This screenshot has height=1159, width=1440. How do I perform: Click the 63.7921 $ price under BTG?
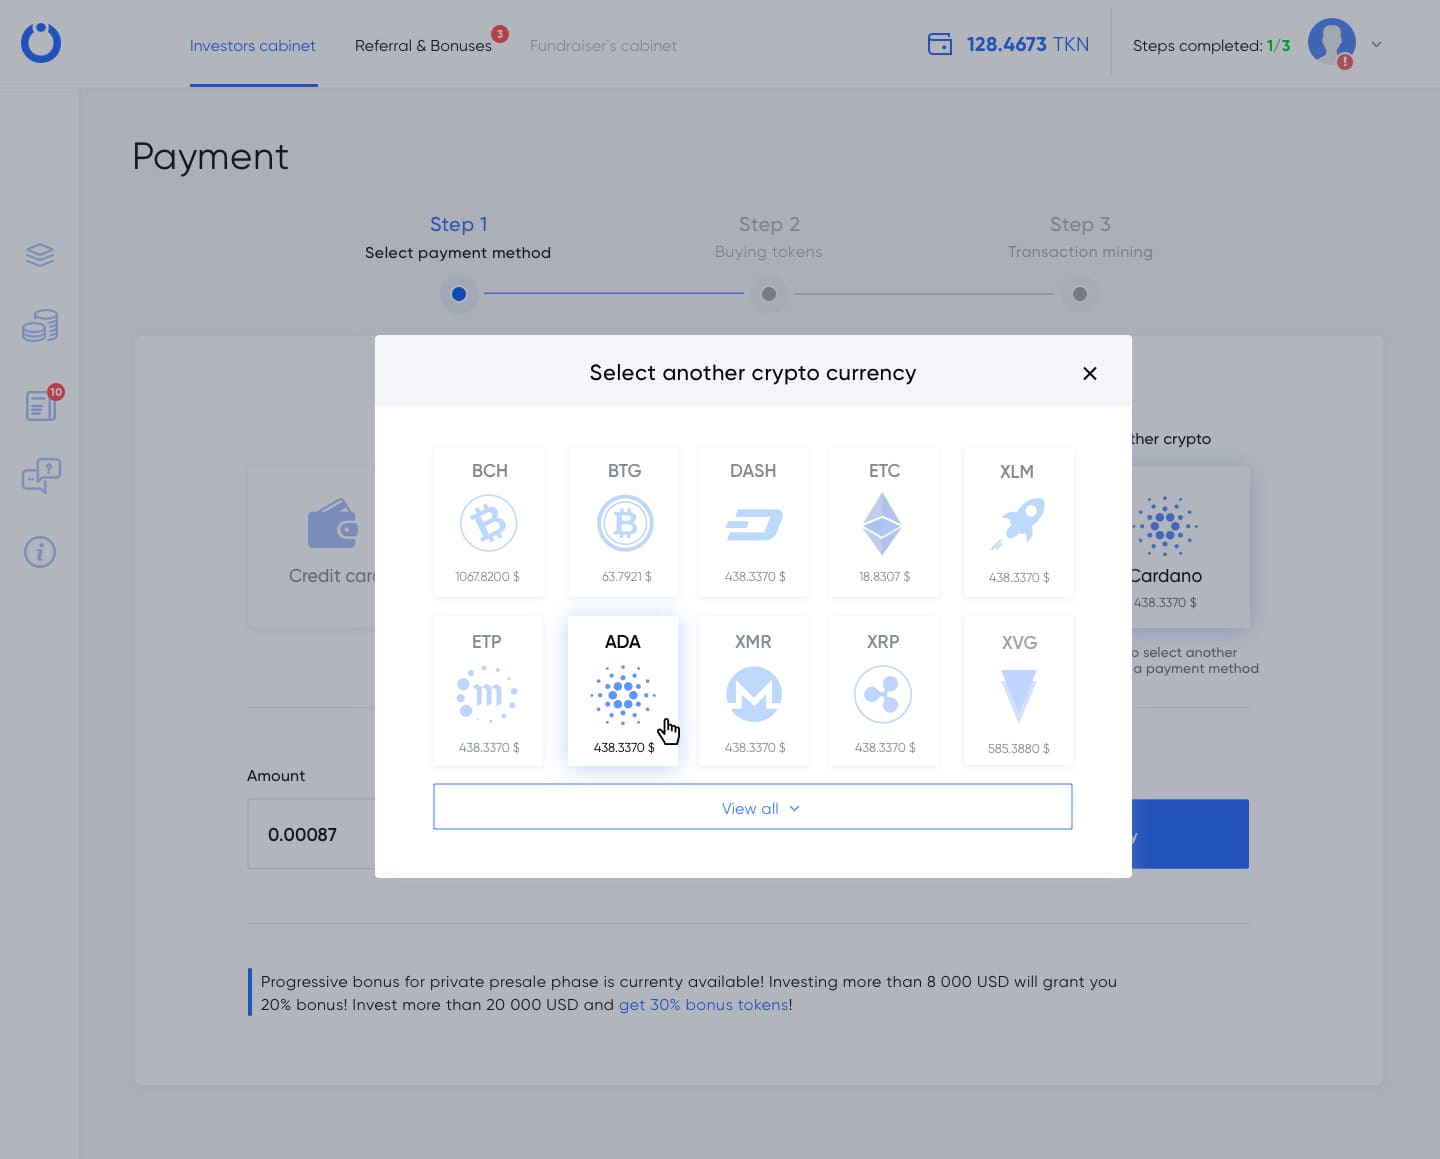(x=627, y=577)
